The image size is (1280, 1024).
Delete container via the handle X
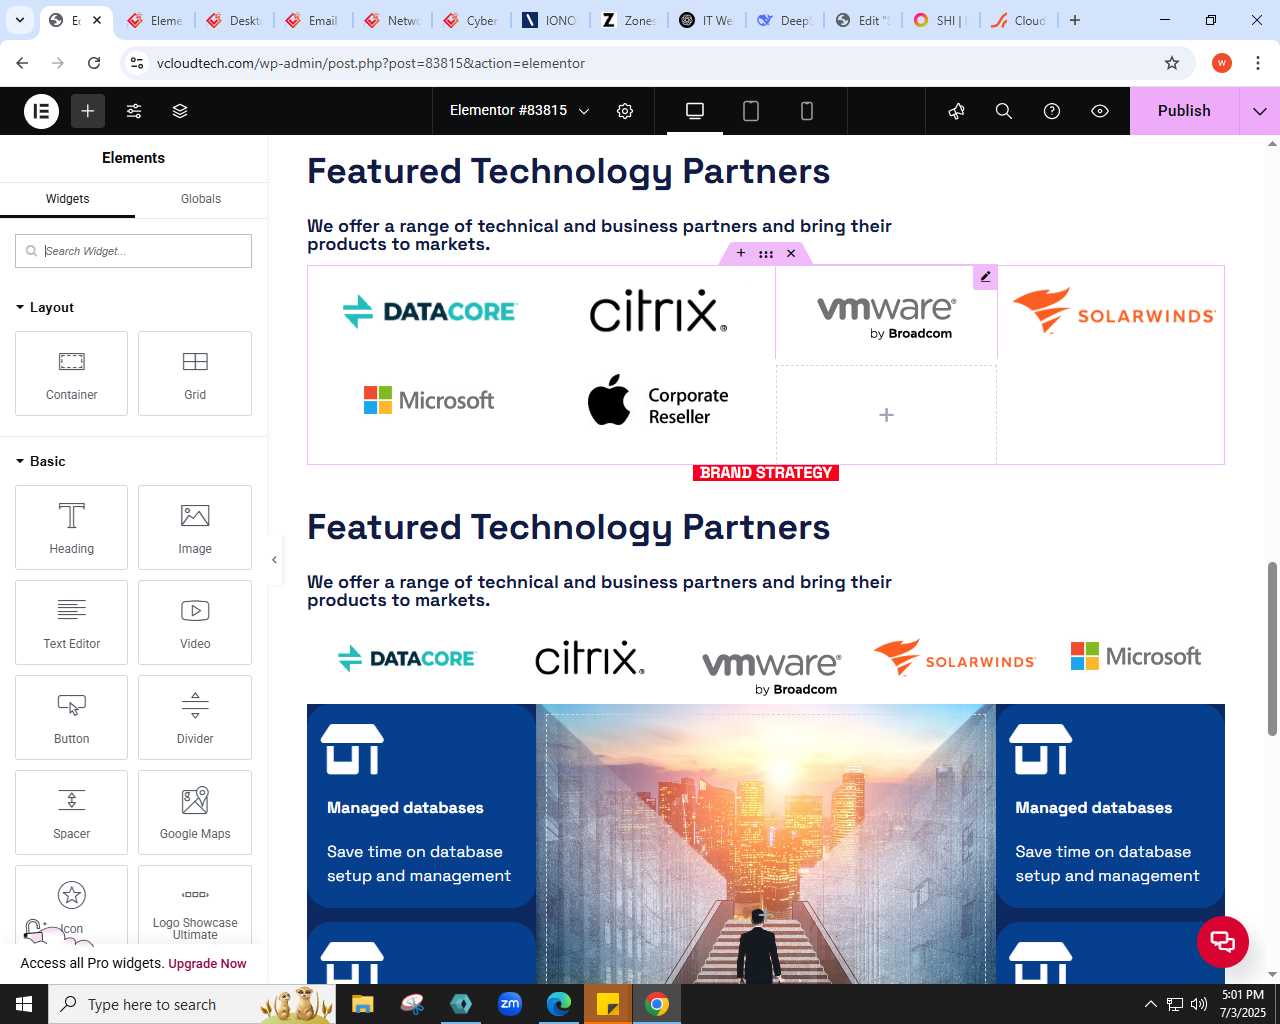[x=791, y=254]
